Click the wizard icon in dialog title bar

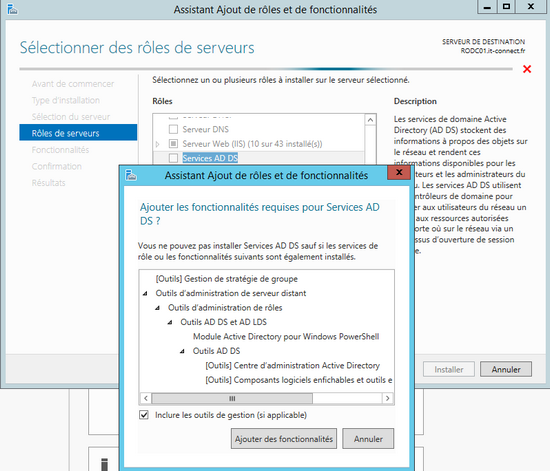coord(131,175)
